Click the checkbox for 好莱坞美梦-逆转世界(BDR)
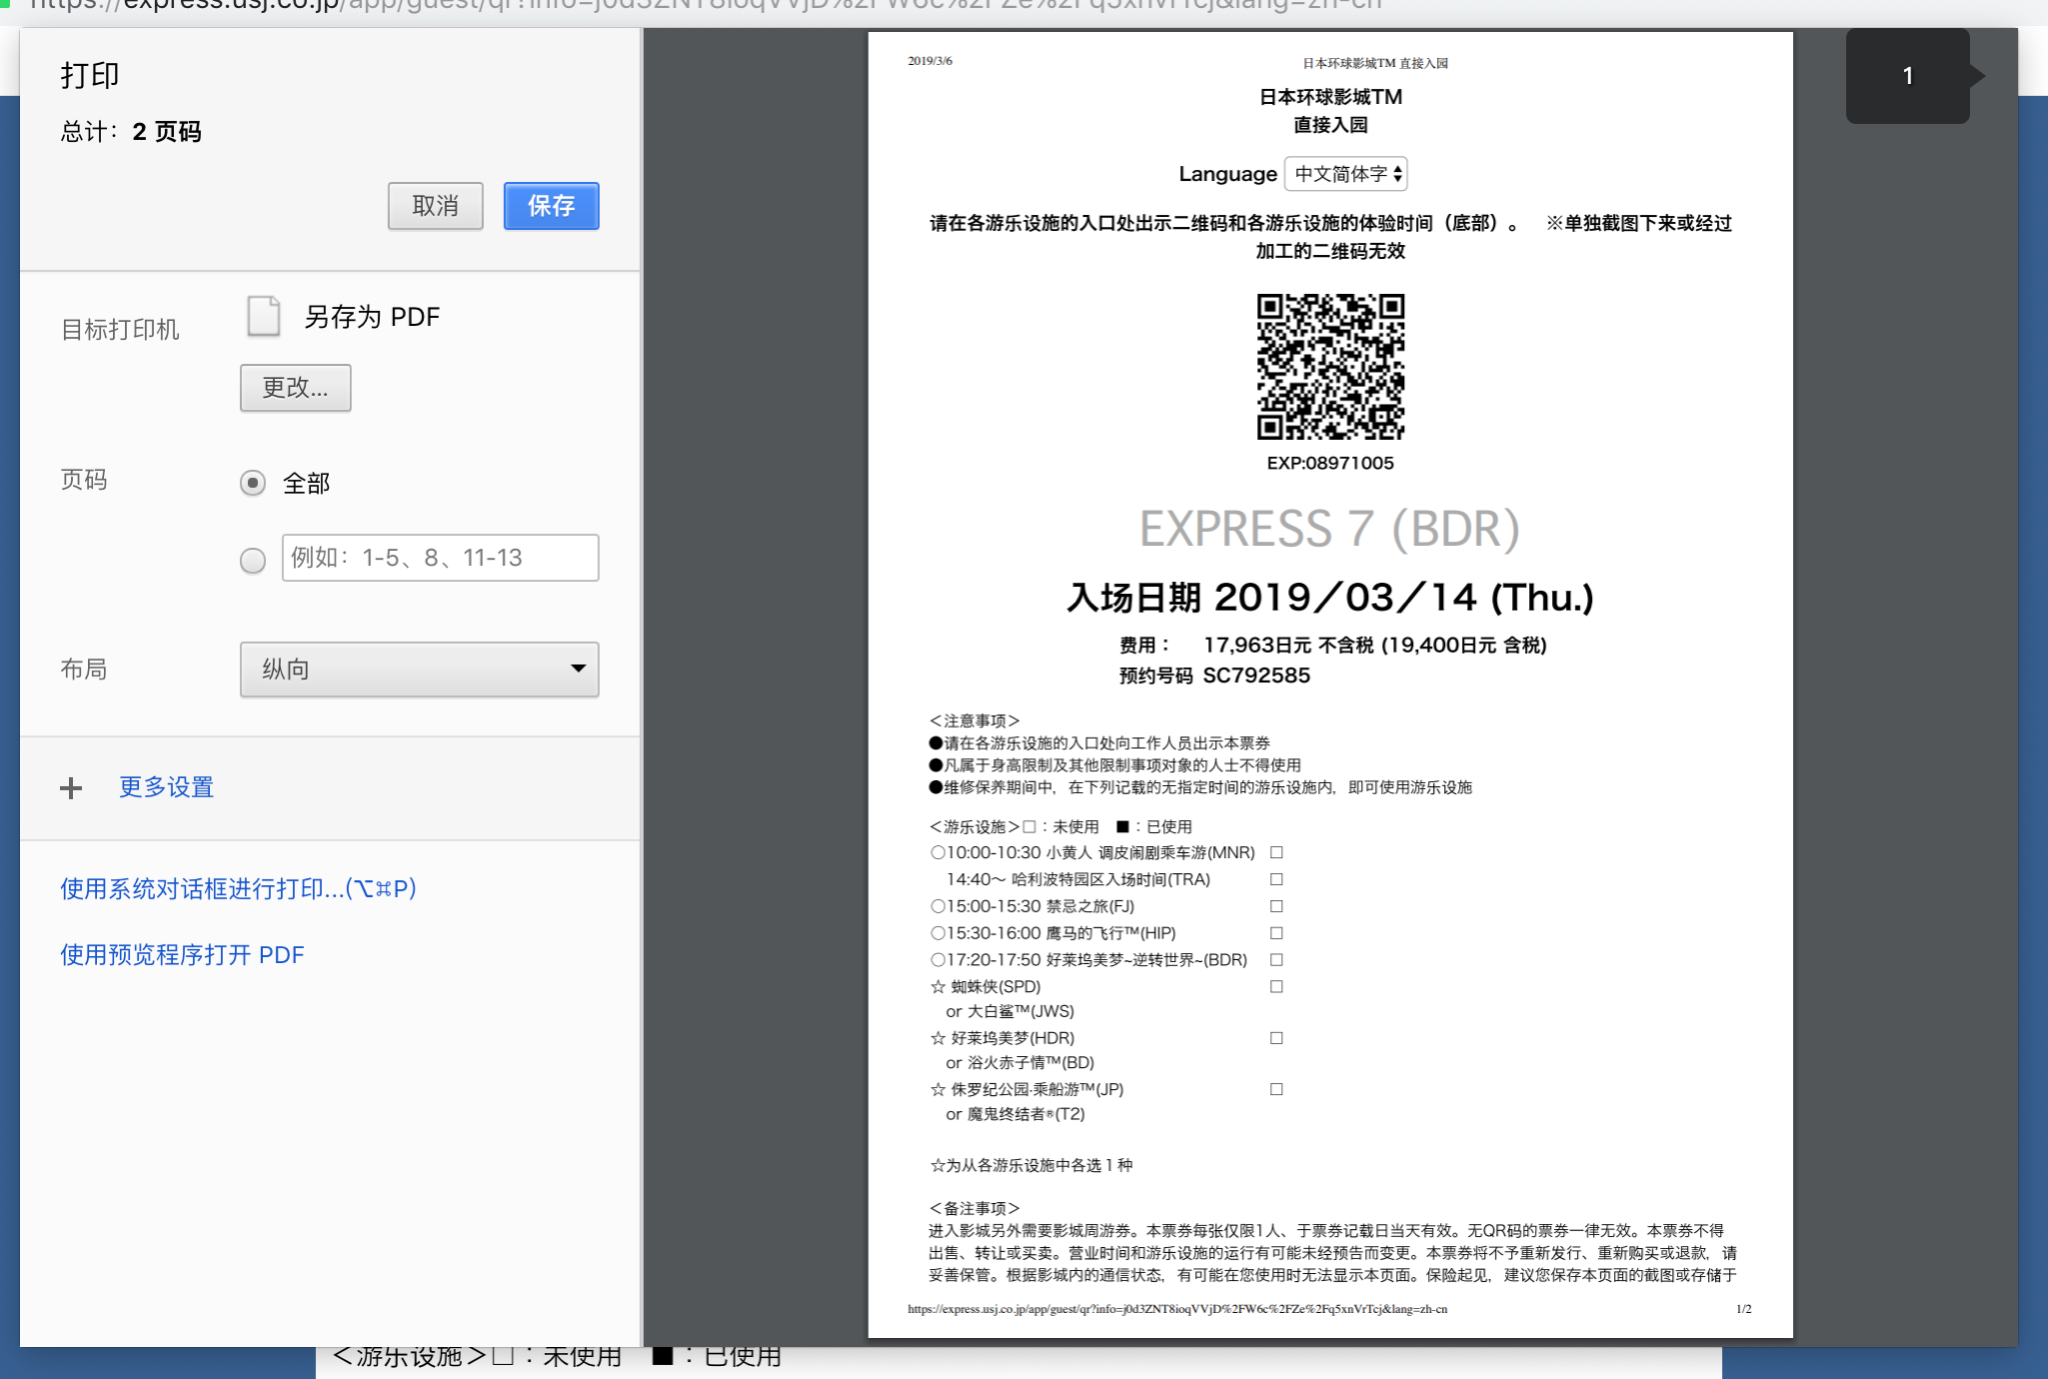This screenshot has width=2048, height=1379. coord(1276,960)
